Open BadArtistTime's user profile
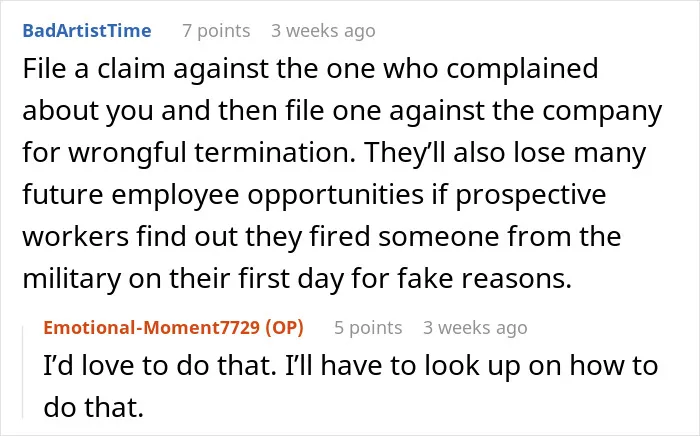 tap(87, 31)
